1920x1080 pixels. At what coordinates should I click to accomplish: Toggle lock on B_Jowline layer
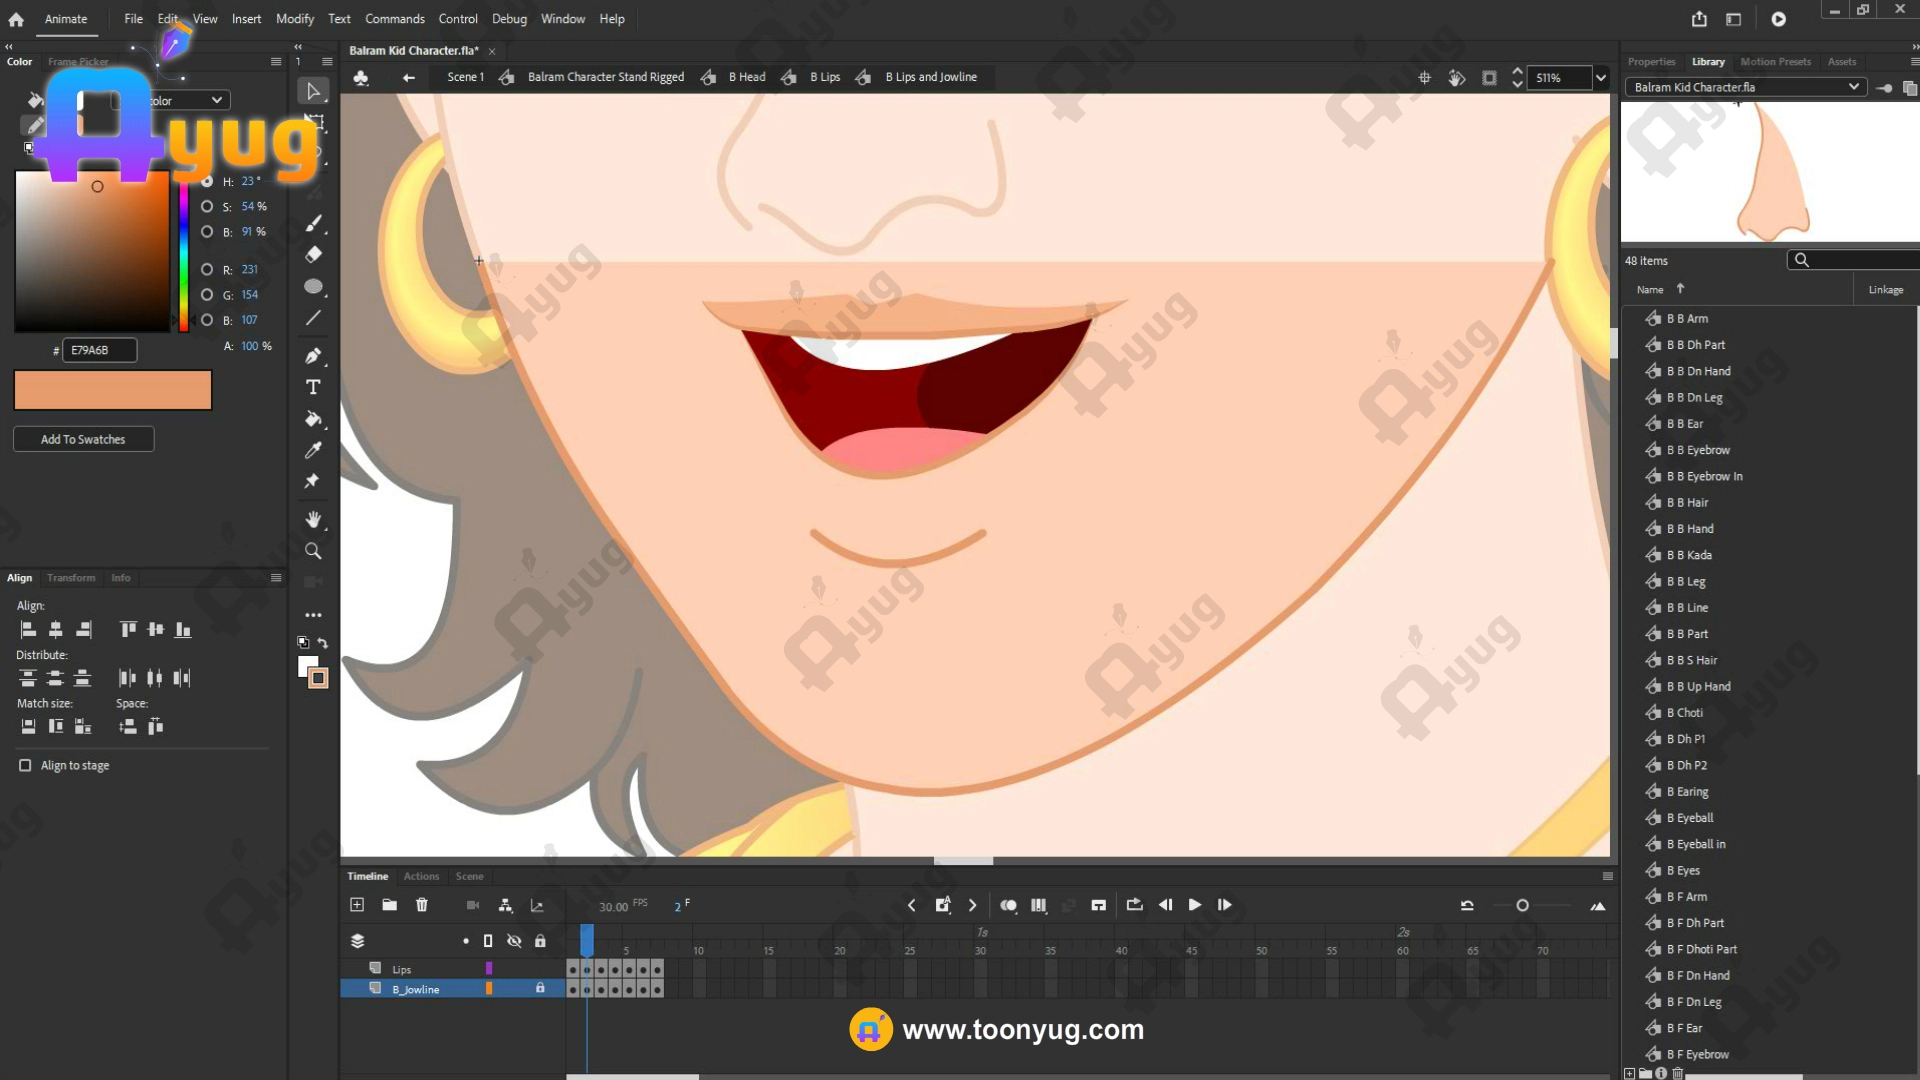click(x=540, y=988)
